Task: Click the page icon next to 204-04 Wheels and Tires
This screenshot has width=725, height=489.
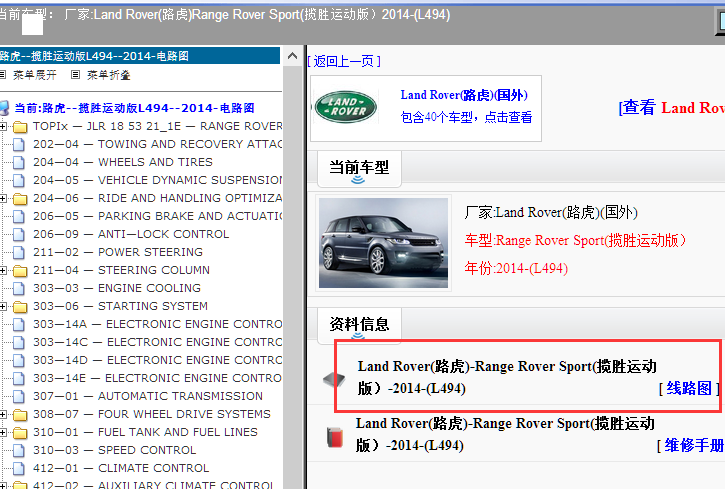Action: (x=19, y=163)
